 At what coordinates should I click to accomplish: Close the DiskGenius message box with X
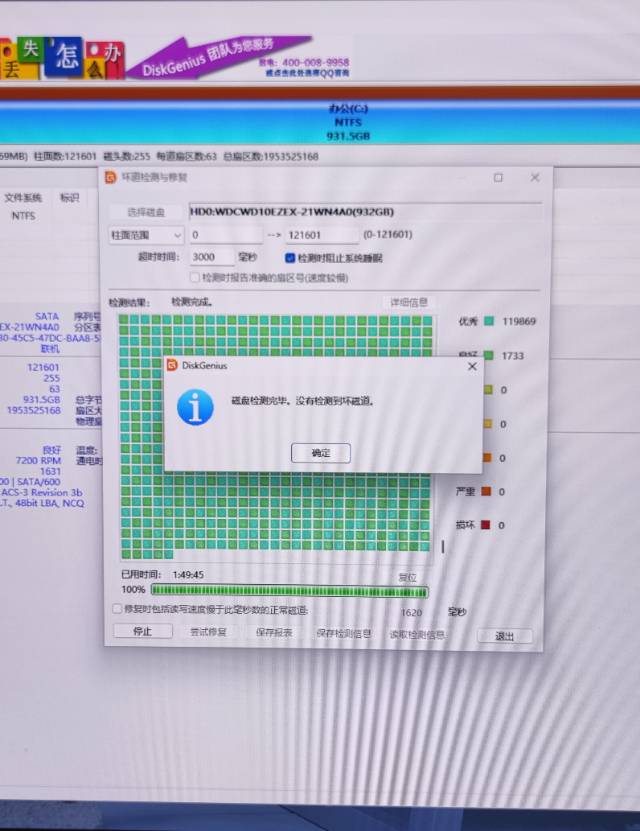[x=472, y=366]
